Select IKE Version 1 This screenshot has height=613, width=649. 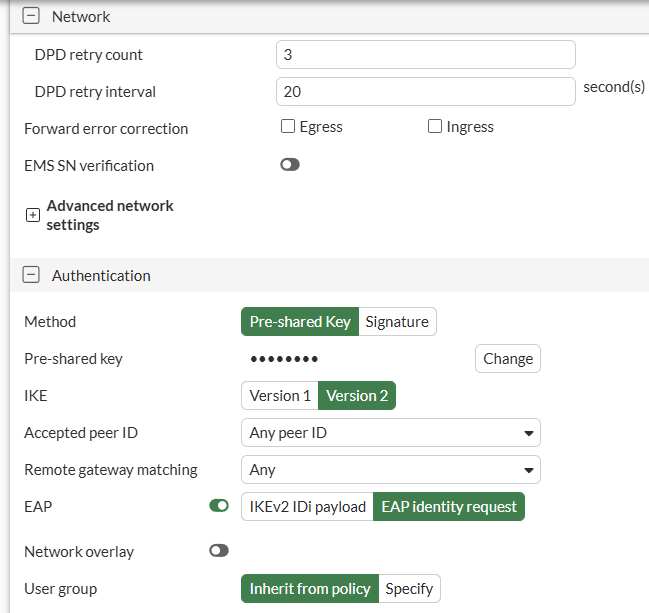point(280,396)
